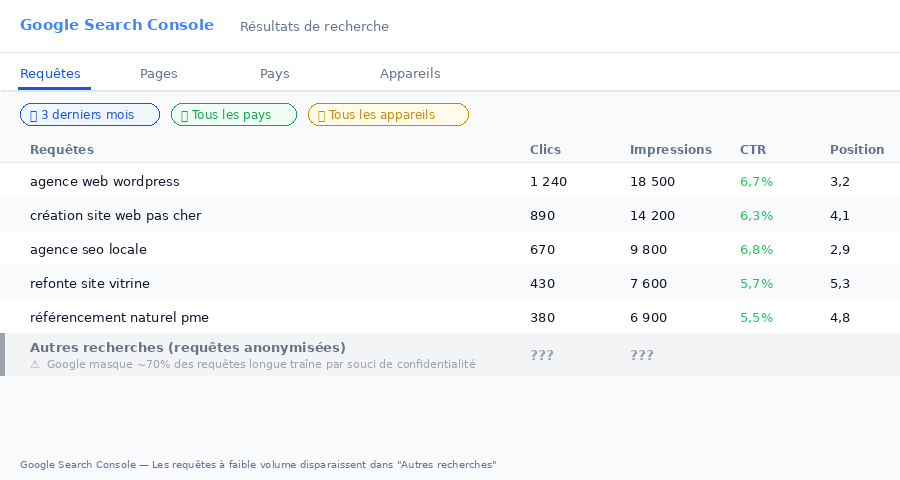Click the 'Autres recherches (requêtes anonymisées)' row
Screen dimensions: 900x480
point(188,348)
